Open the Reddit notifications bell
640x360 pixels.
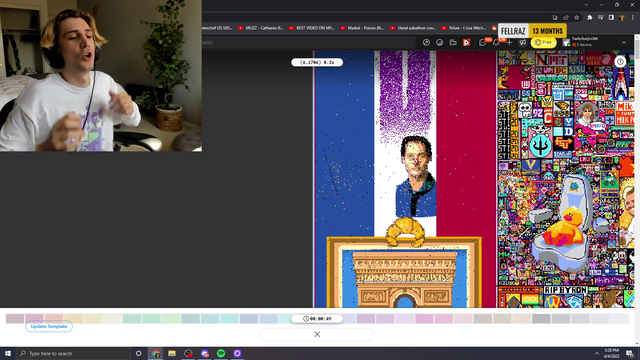(496, 42)
